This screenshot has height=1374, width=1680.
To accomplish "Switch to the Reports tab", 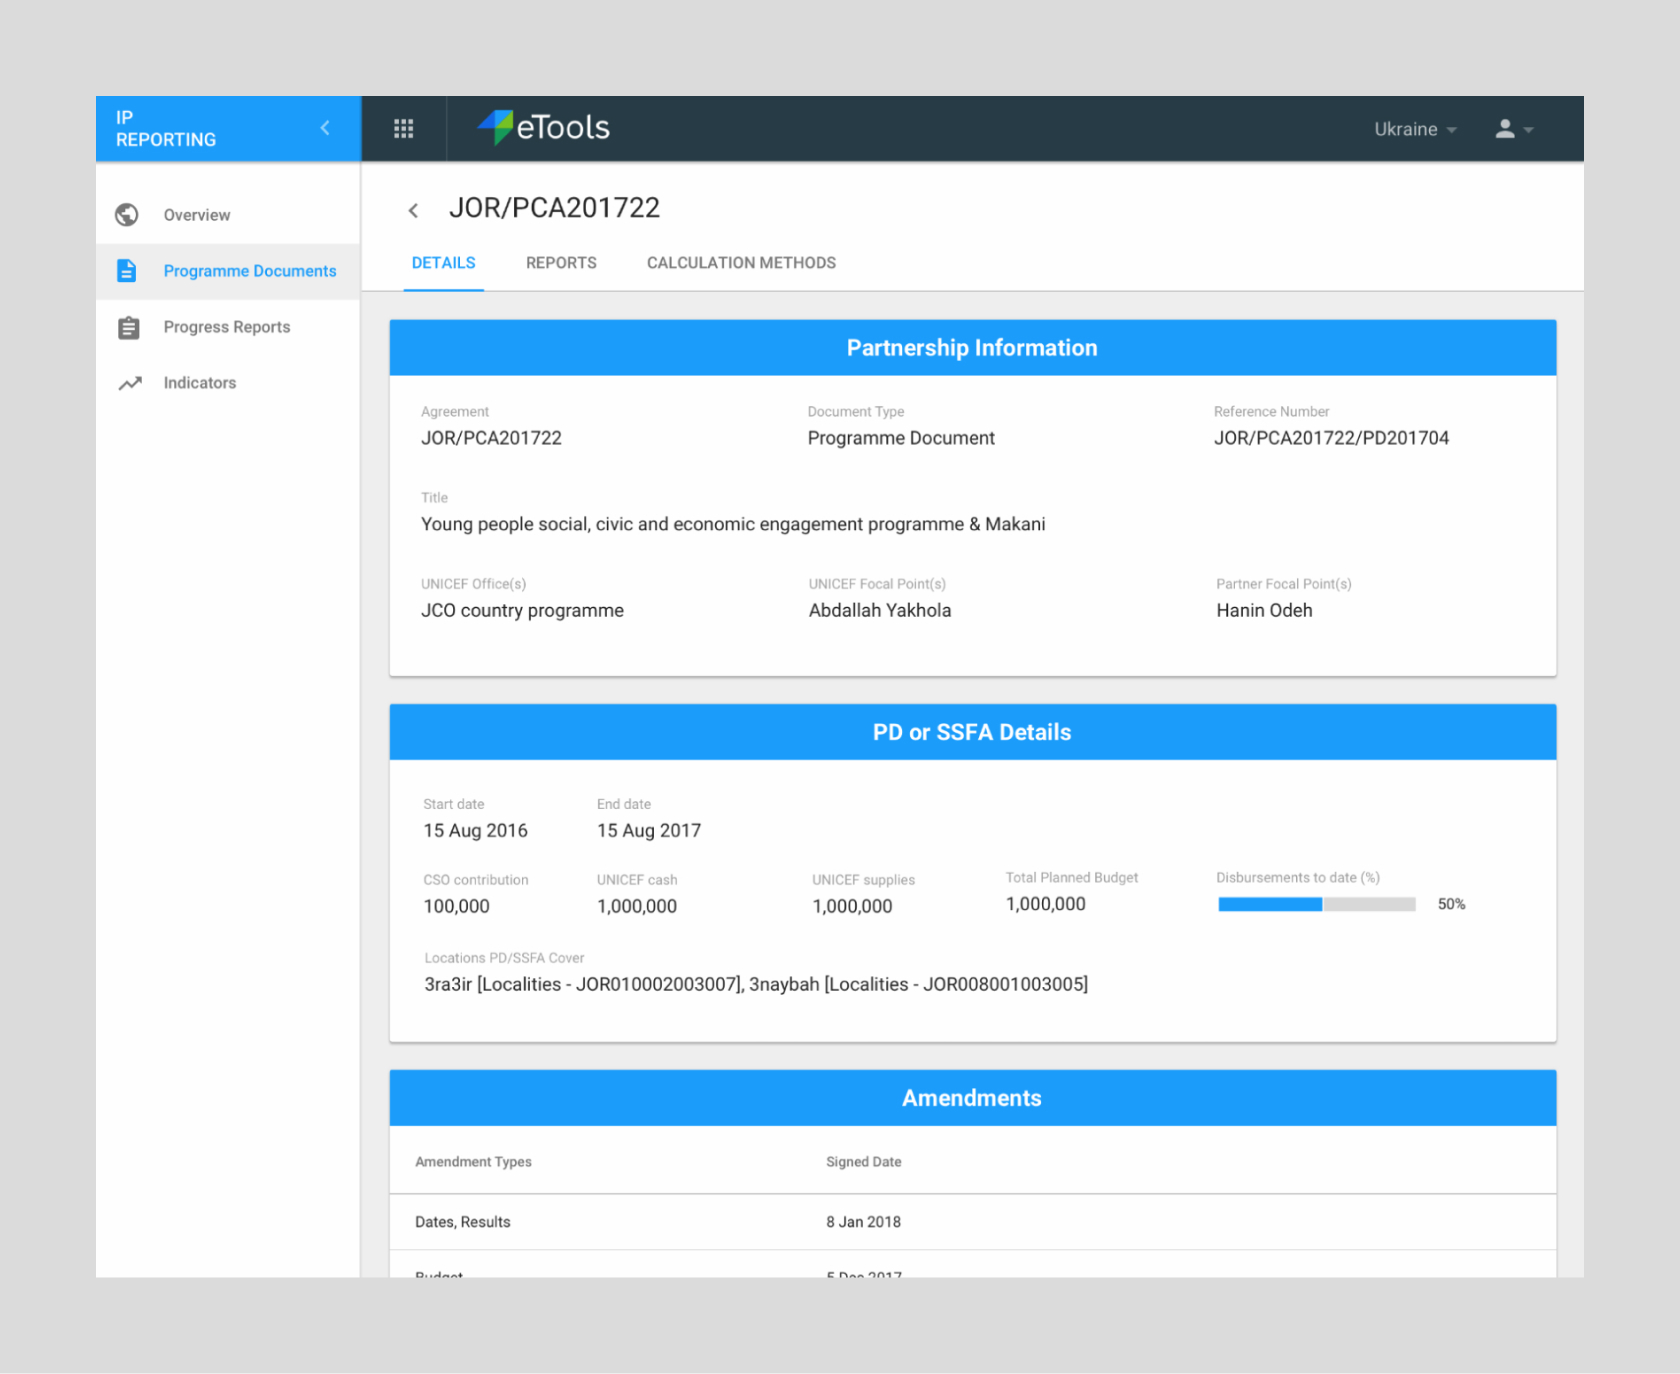I will point(561,263).
